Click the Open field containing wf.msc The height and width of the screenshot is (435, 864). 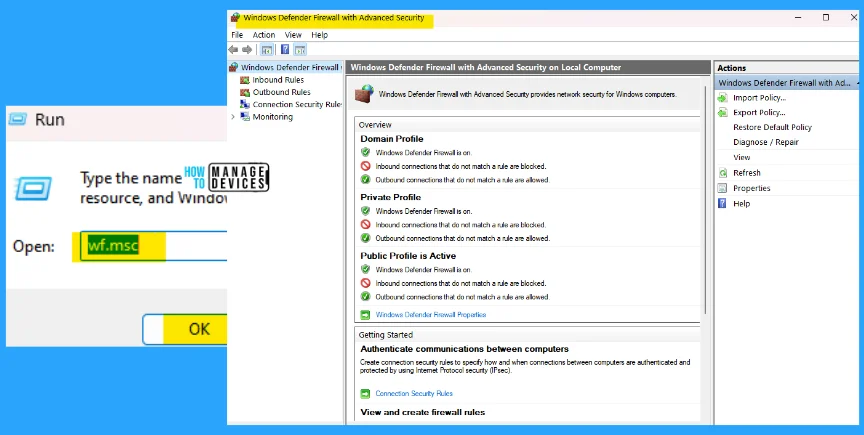click(153, 246)
